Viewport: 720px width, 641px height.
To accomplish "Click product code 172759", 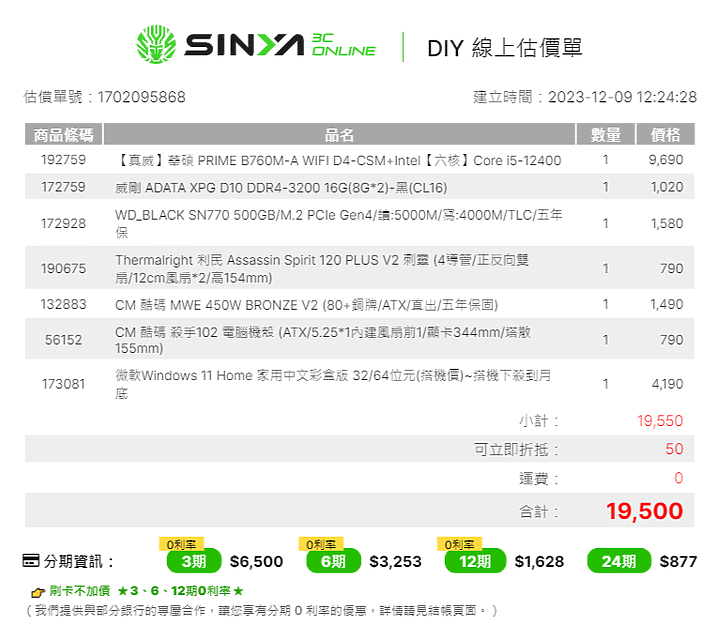I will pos(63,187).
